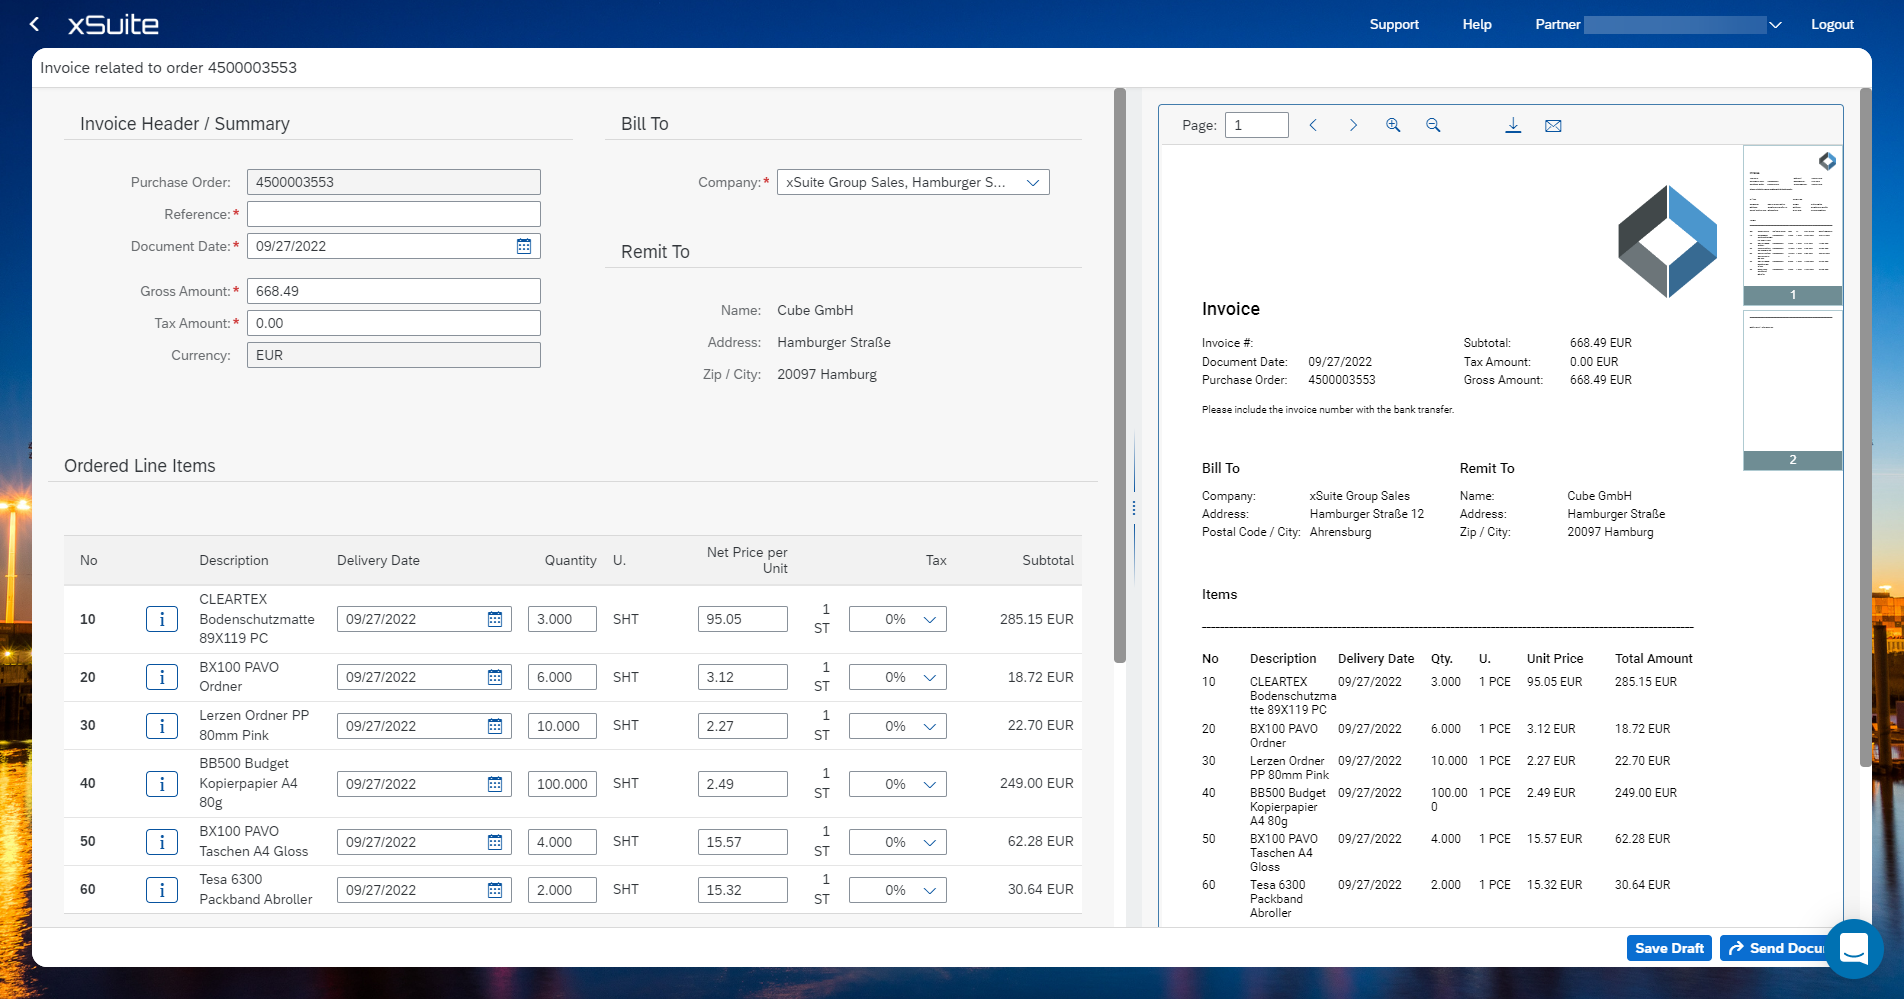Go to next page in document viewer
1904x999 pixels.
[1353, 125]
